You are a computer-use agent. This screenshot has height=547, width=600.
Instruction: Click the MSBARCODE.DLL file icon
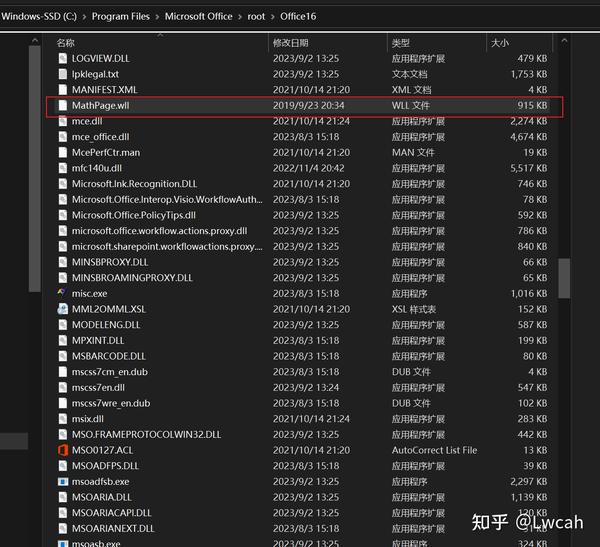63,356
